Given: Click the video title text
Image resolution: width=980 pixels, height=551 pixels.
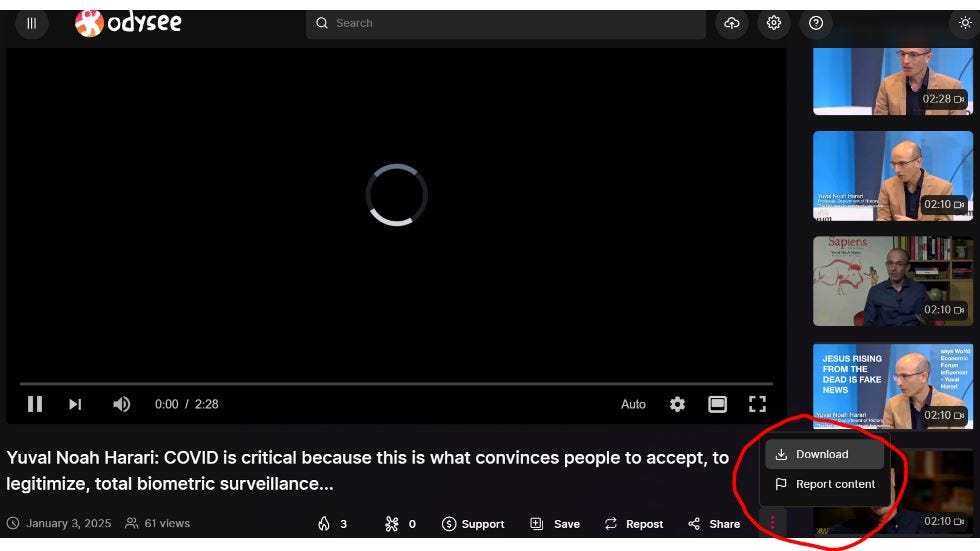Looking at the screenshot, I should [368, 470].
